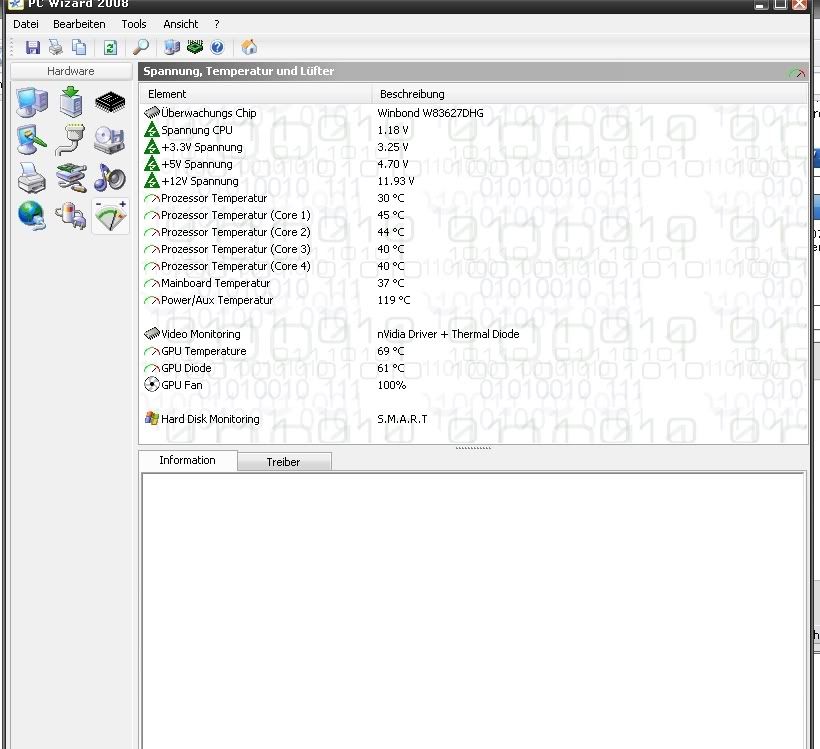
Task: Select the GPU Diode row
Action: tap(473, 368)
